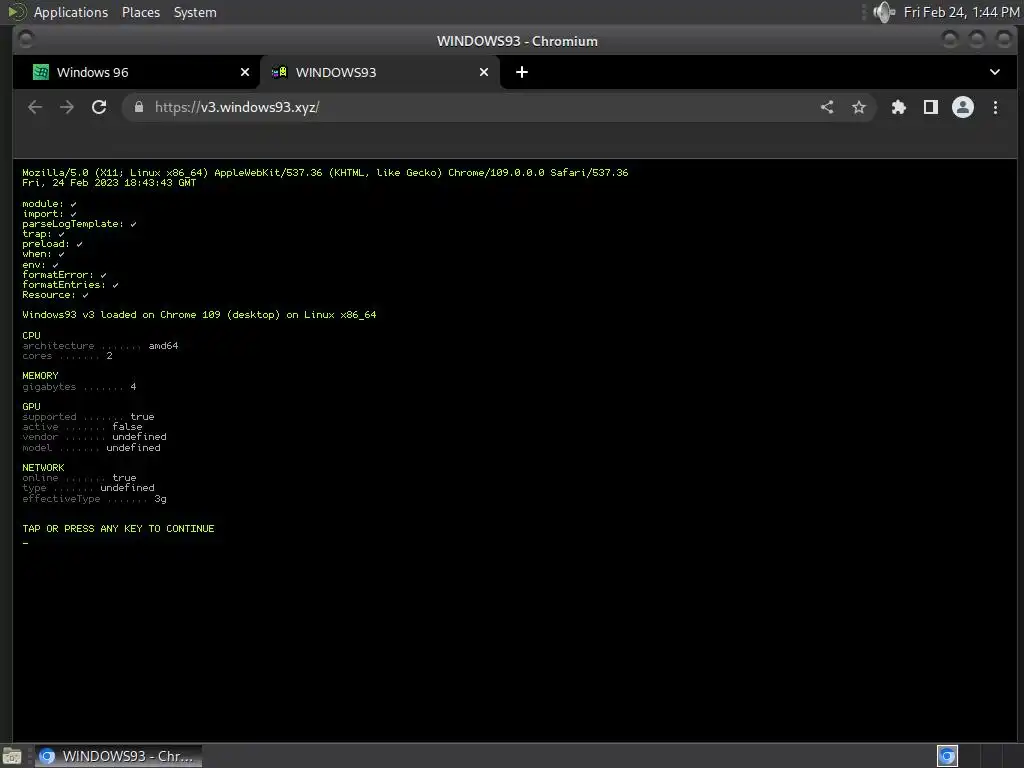
Task: Click the Resource check line
Action: click(56, 295)
